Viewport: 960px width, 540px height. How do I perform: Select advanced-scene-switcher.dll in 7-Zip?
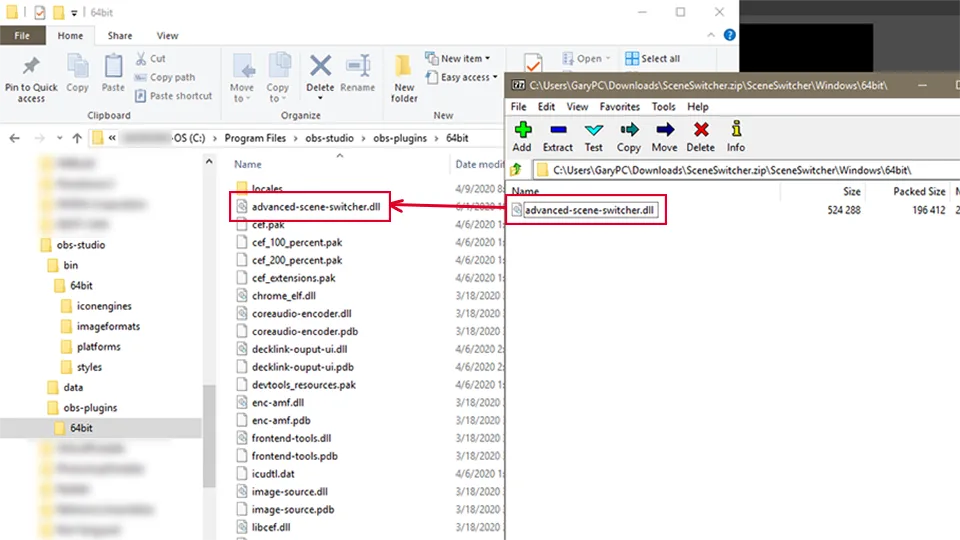click(x=589, y=210)
